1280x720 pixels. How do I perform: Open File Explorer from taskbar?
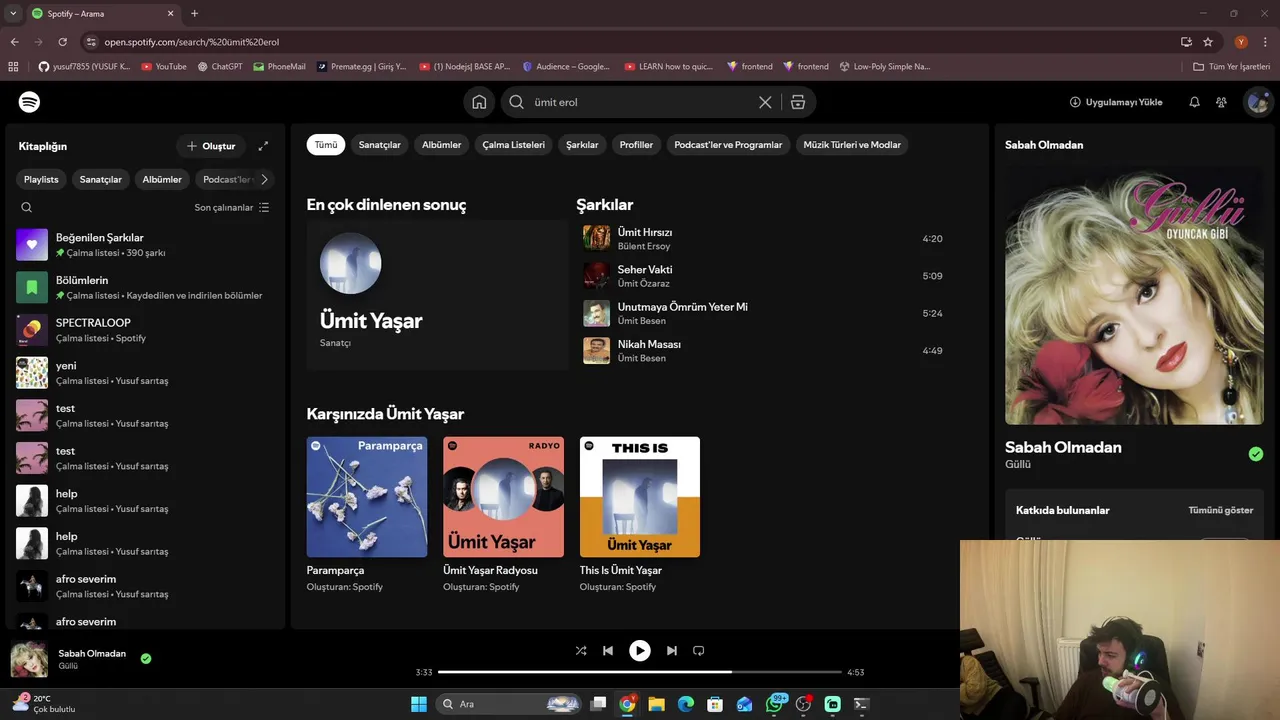point(656,704)
